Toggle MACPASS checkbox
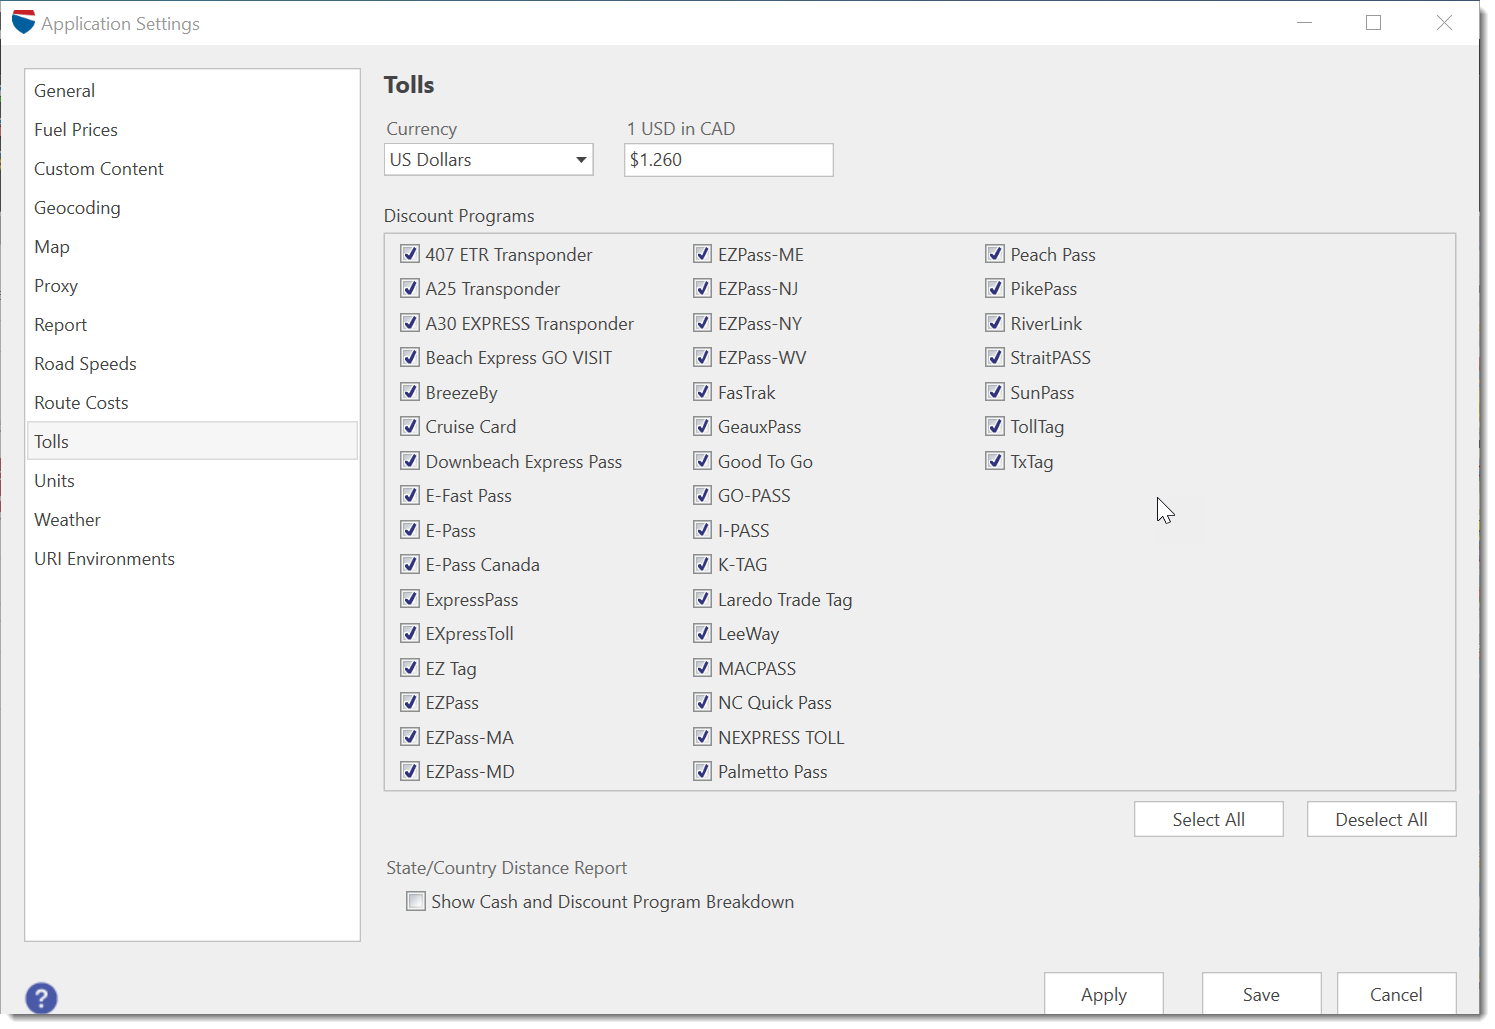 coord(703,668)
